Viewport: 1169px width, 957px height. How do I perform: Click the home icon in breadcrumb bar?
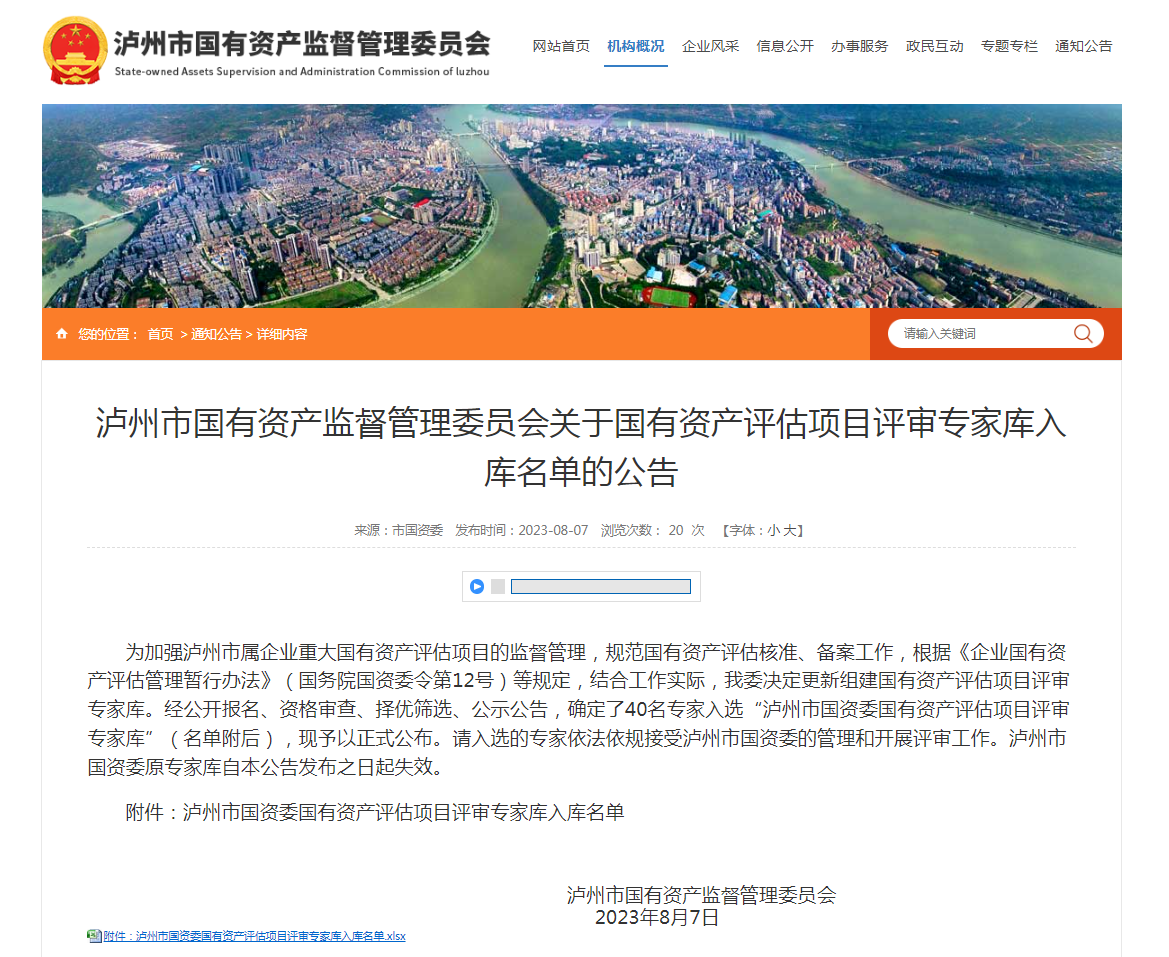pos(62,334)
